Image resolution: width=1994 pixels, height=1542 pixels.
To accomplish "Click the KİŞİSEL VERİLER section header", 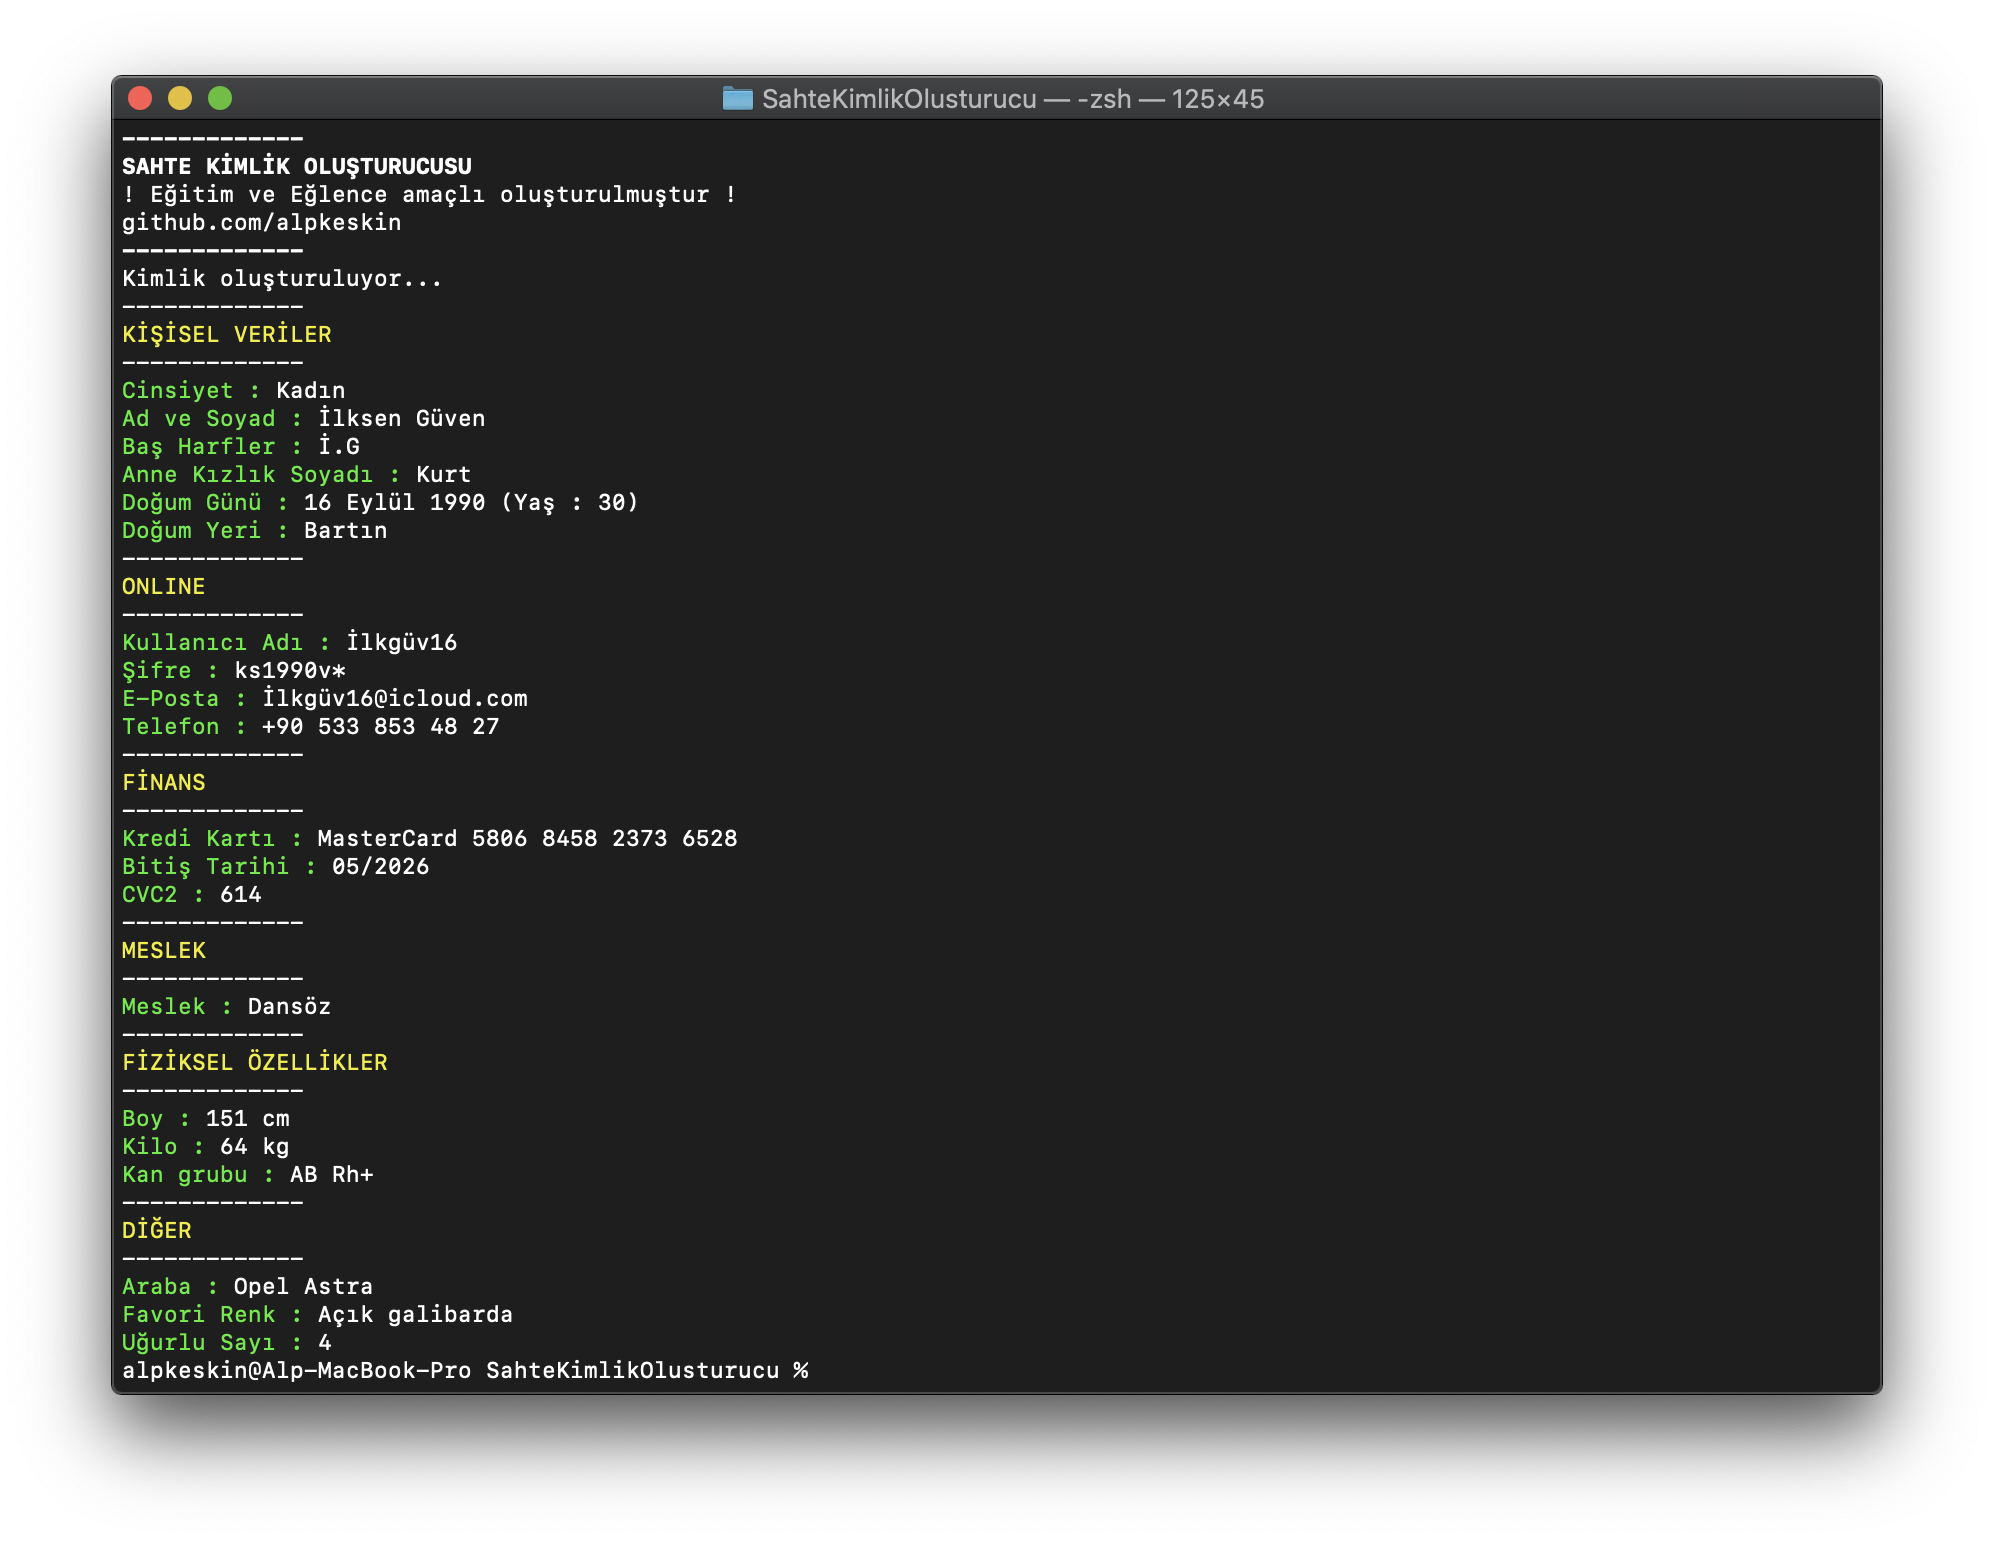I will click(227, 334).
